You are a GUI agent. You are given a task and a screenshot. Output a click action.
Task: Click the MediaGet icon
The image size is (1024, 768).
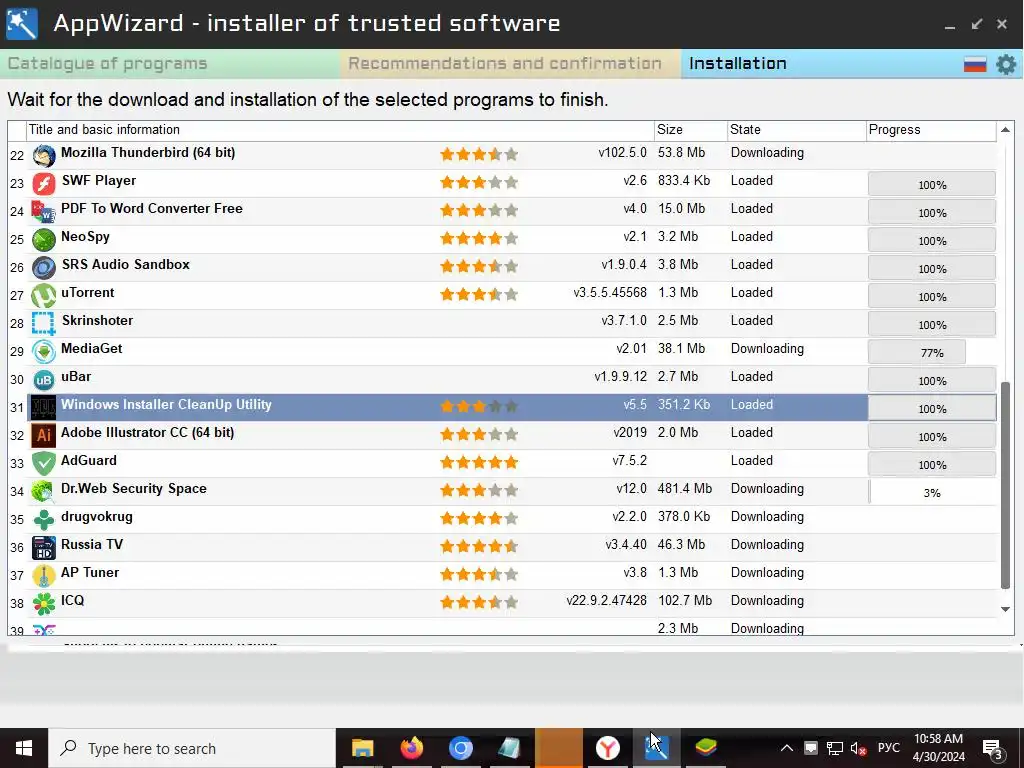(x=44, y=352)
